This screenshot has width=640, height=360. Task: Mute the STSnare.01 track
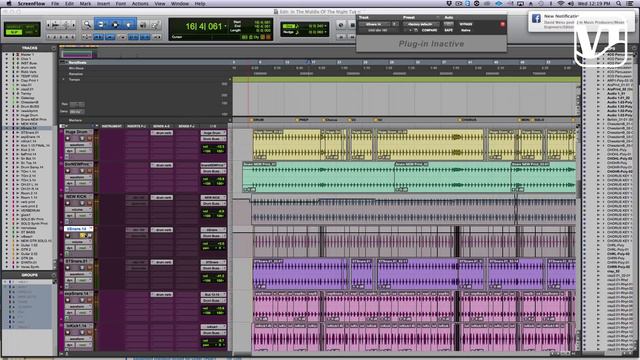pos(89,268)
